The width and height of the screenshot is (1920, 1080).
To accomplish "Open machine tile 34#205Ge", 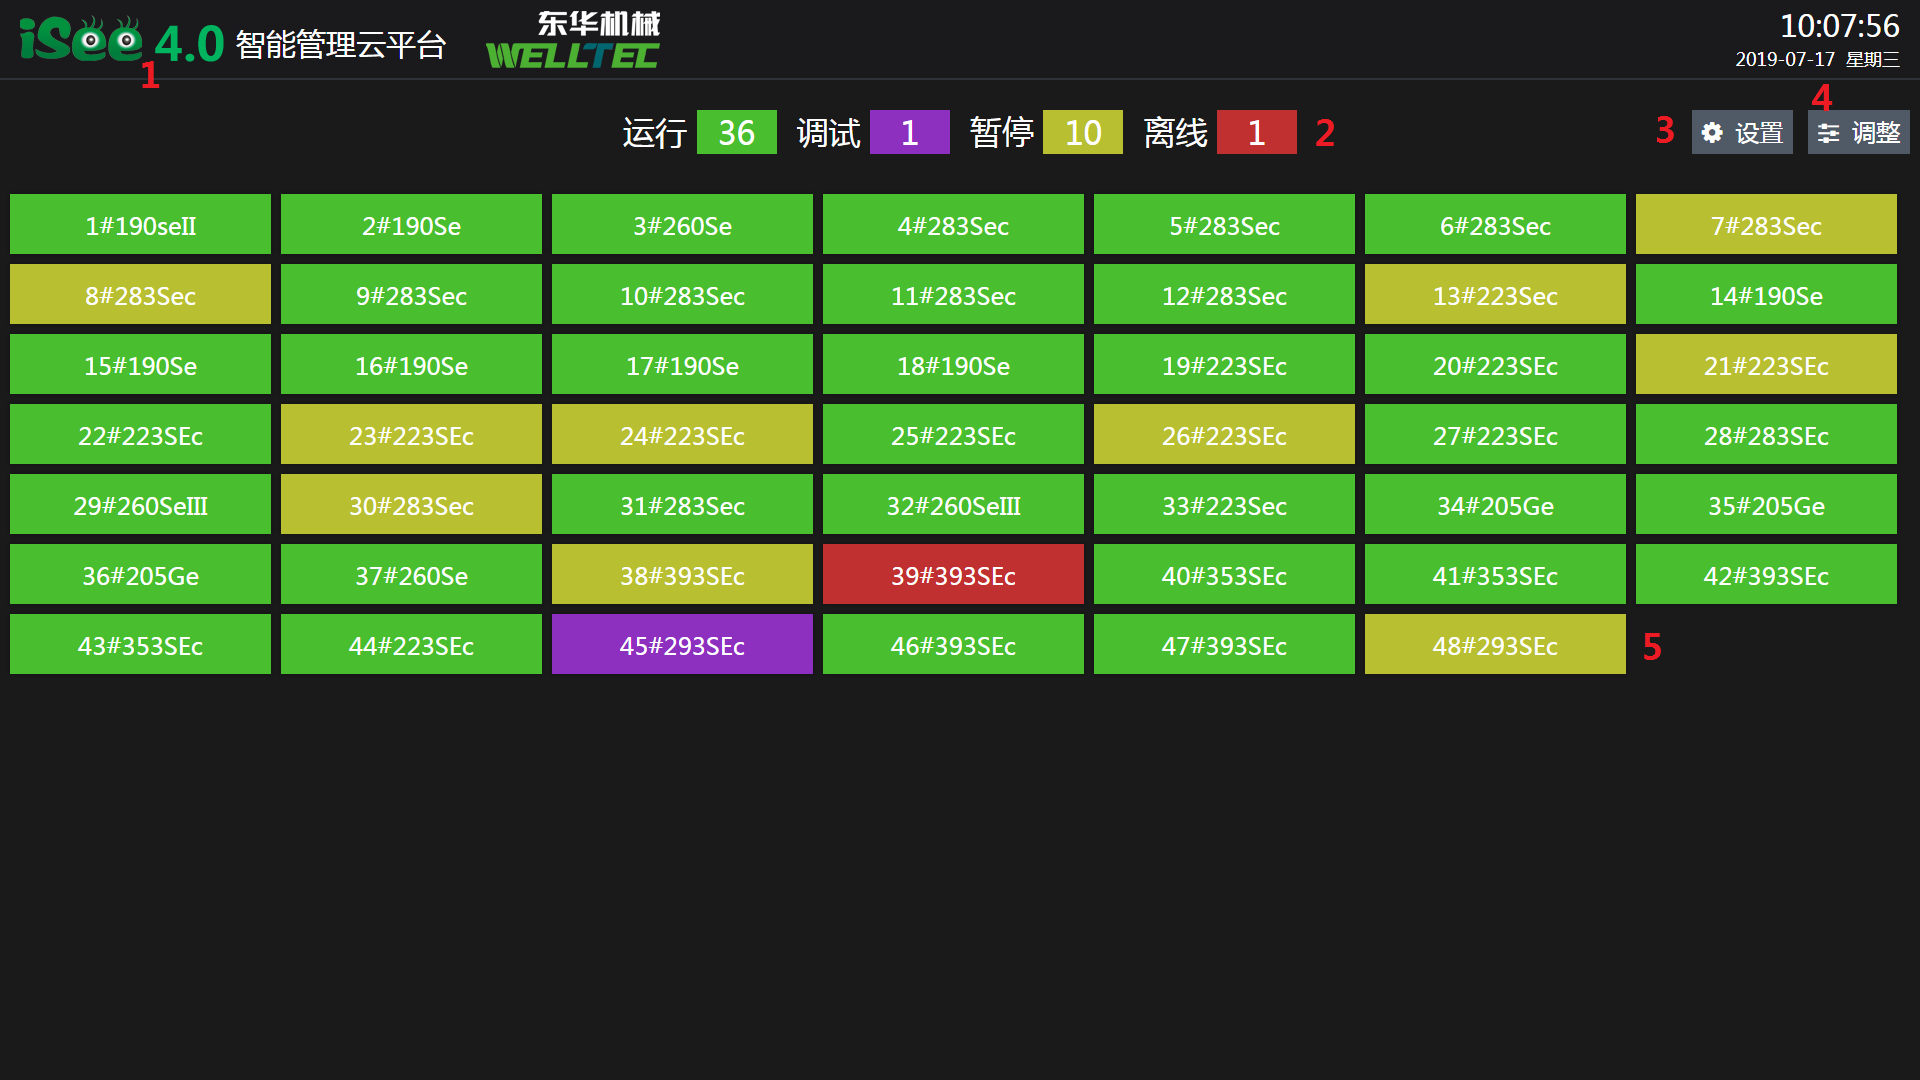I will pos(1495,505).
